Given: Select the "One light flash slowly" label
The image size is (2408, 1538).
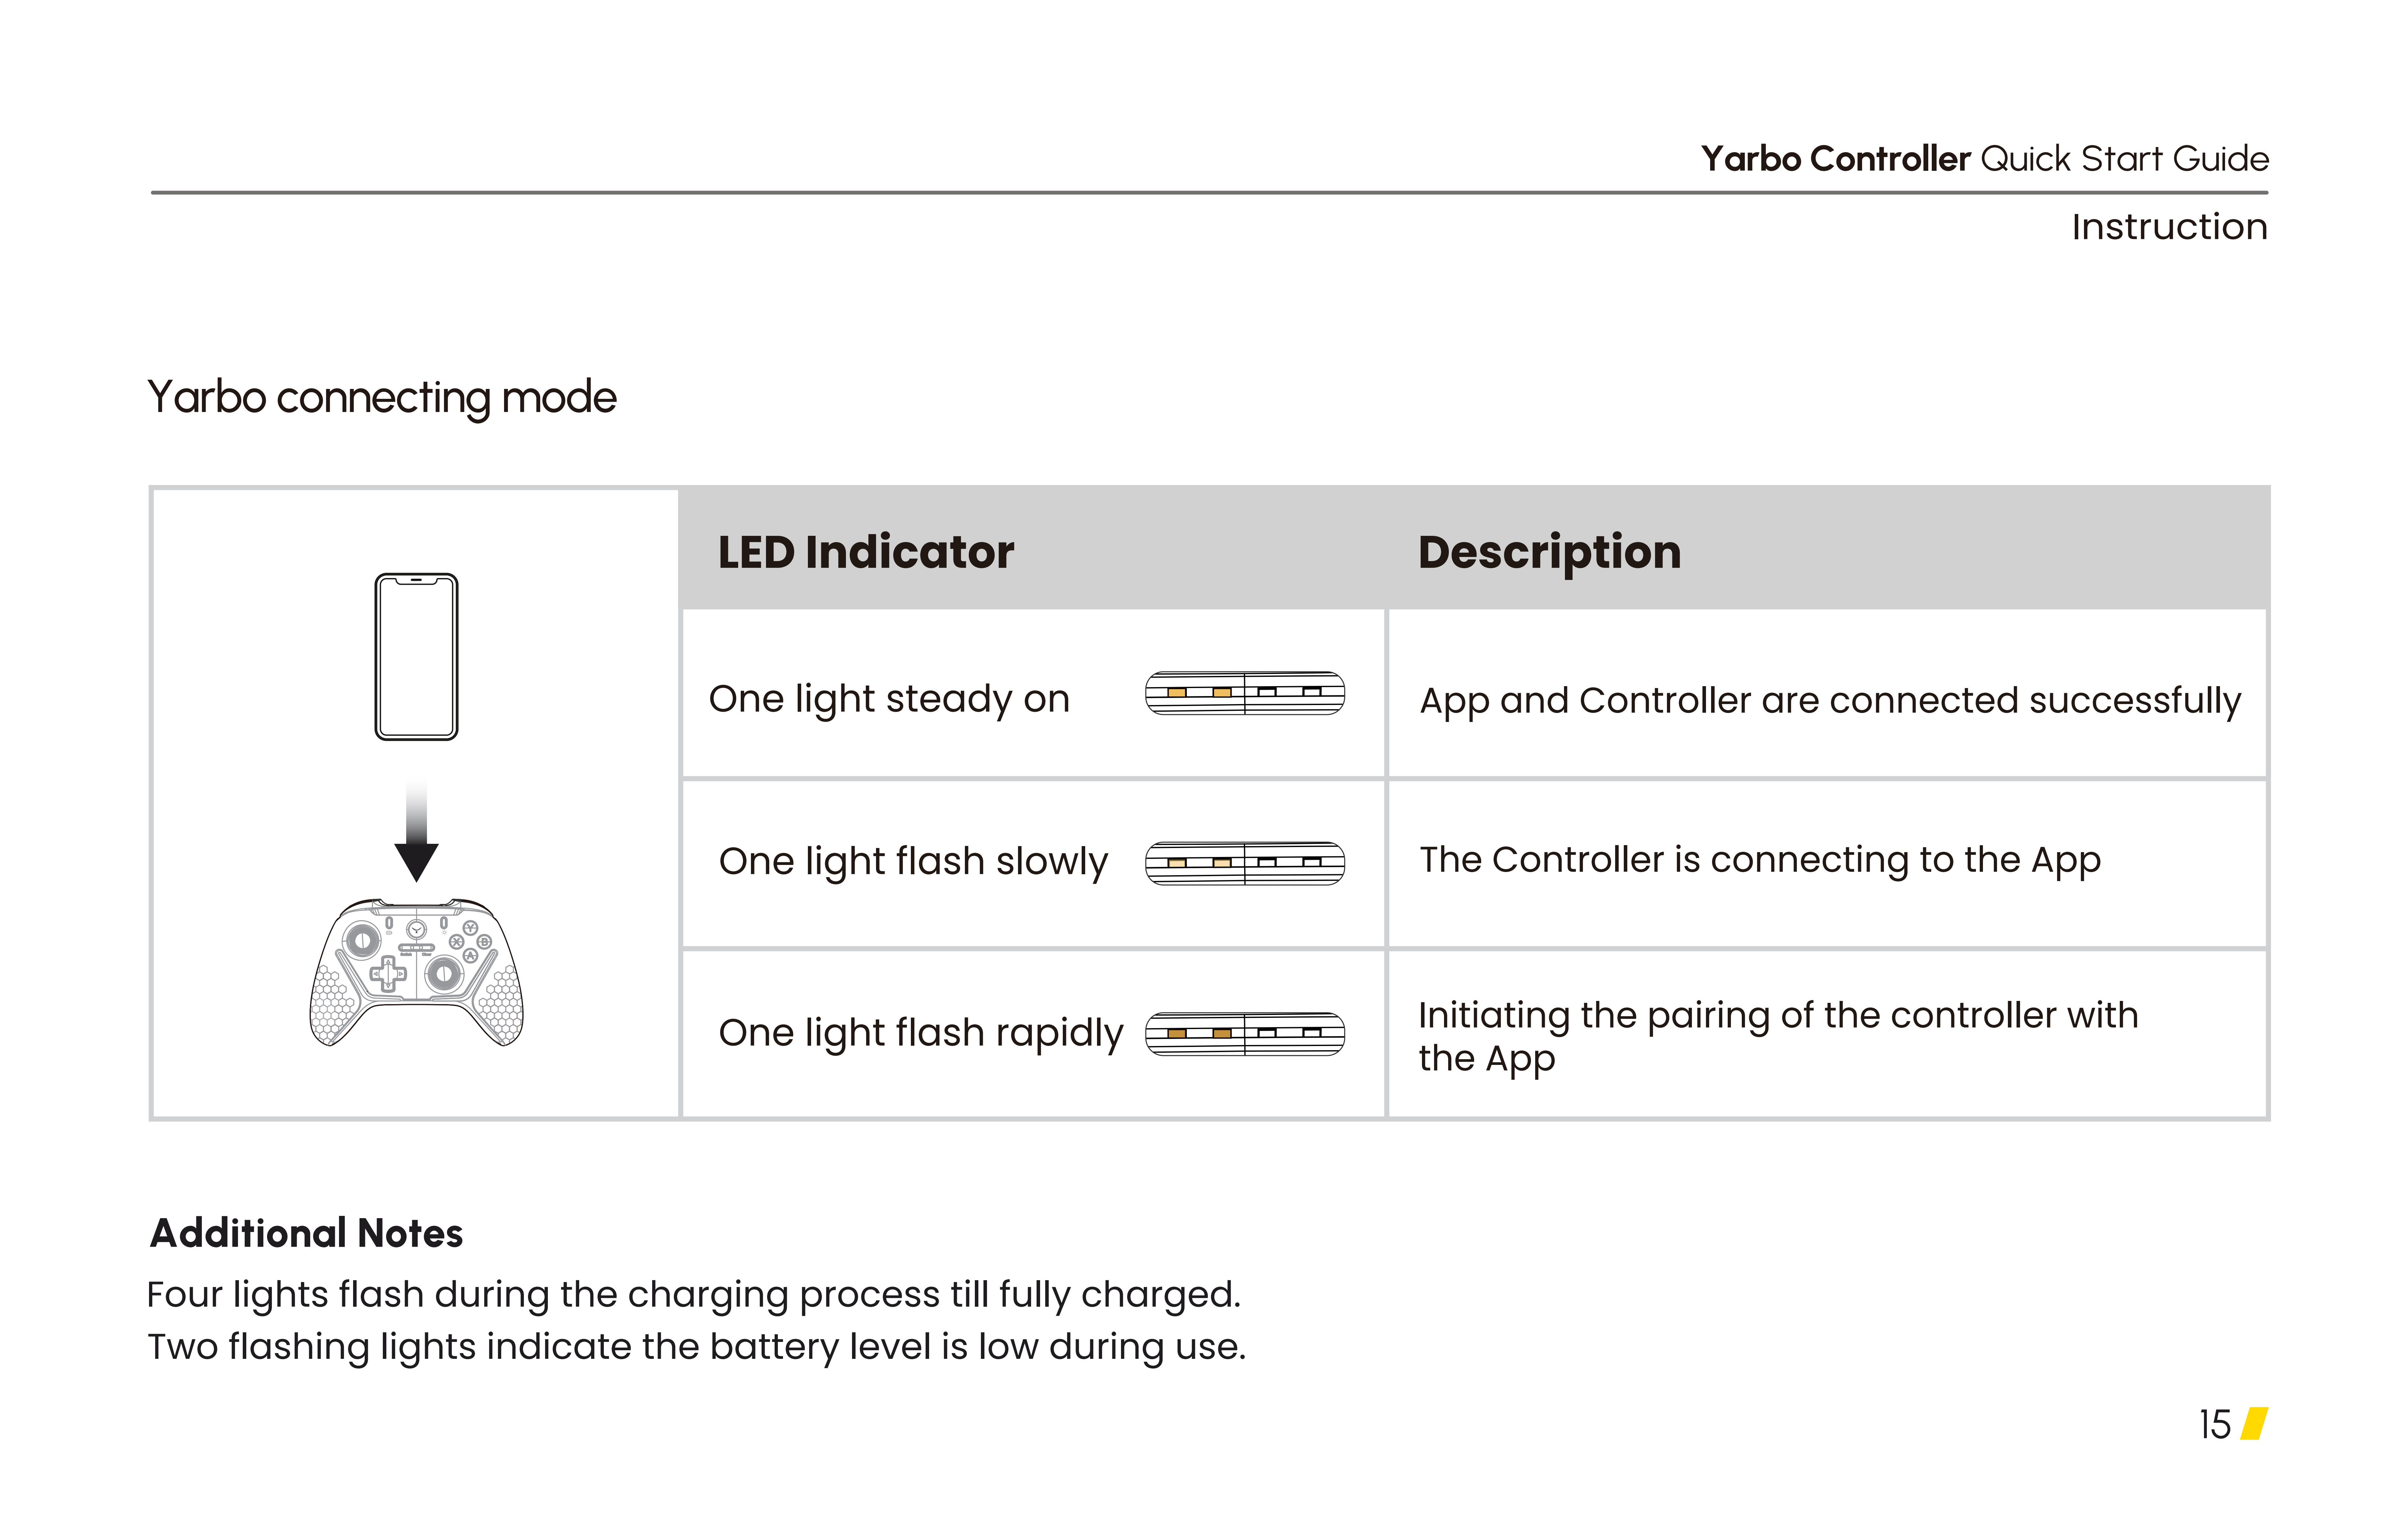Looking at the screenshot, I should click(913, 861).
